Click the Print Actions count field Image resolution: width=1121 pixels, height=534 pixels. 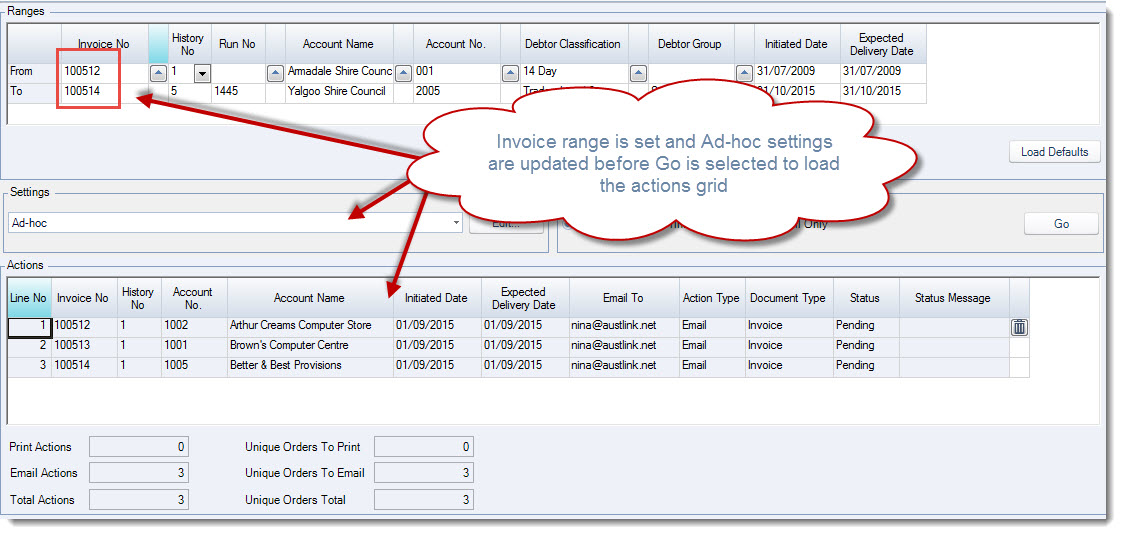[x=139, y=447]
